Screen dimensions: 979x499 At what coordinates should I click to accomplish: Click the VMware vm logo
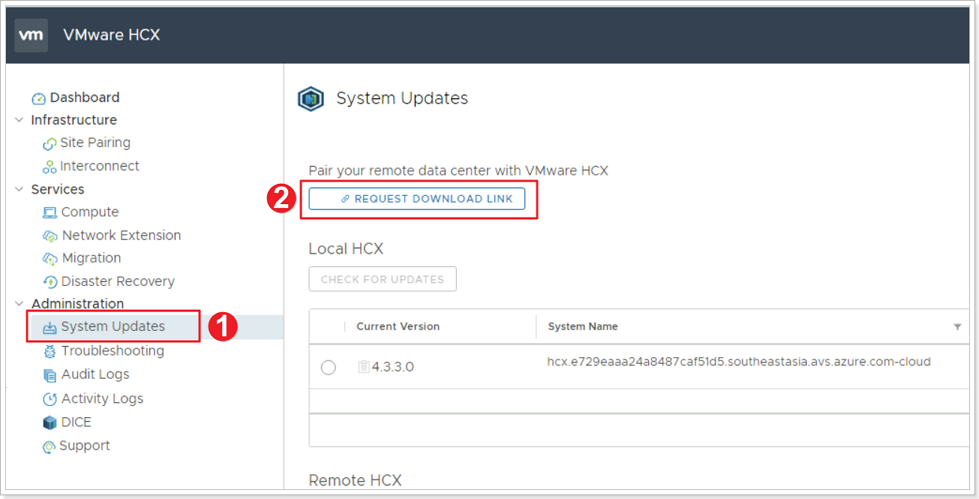tap(32, 35)
